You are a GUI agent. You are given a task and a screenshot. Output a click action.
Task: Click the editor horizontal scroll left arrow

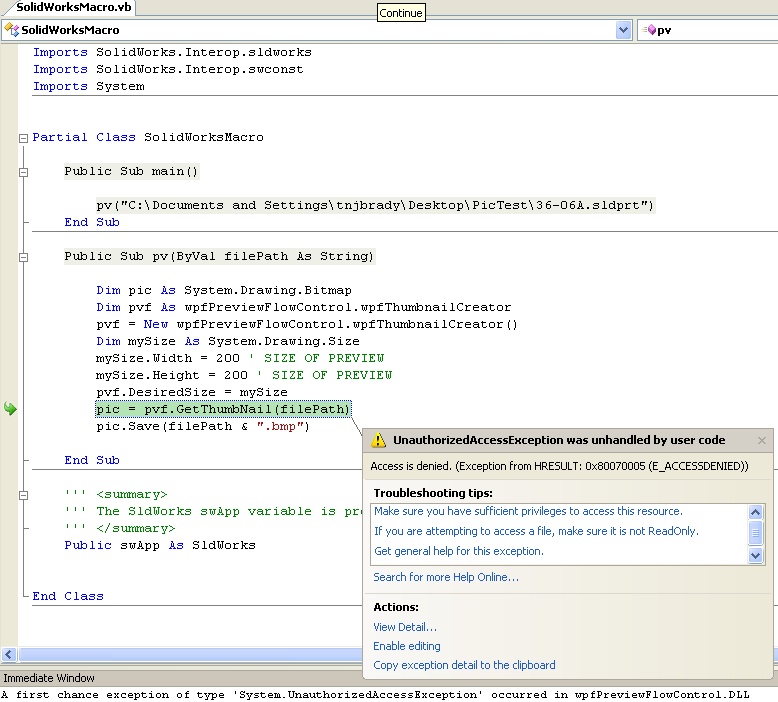tap(9, 654)
